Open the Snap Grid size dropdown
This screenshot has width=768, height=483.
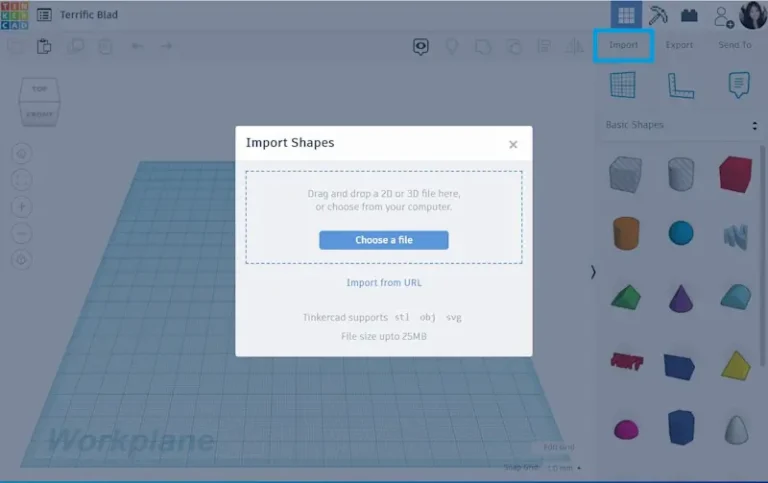[x=564, y=468]
